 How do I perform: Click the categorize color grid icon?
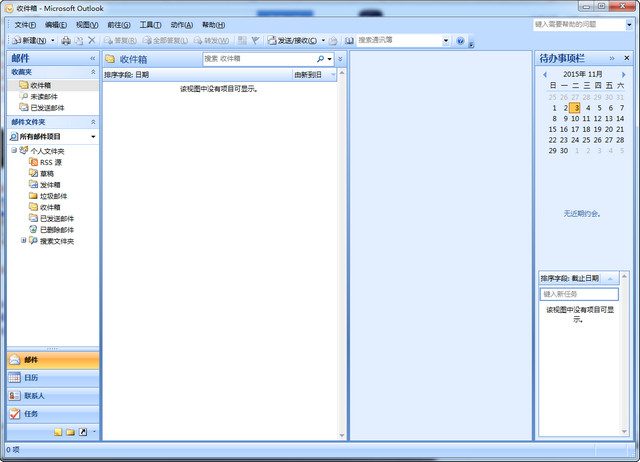pyautogui.click(x=242, y=40)
